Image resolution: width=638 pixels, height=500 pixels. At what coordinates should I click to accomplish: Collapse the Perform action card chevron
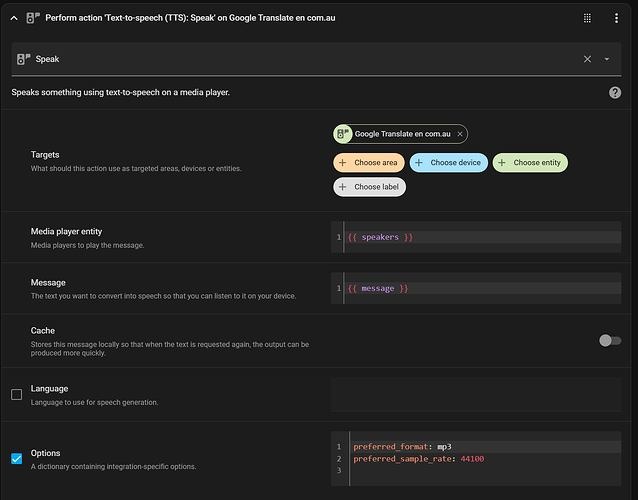point(14,18)
